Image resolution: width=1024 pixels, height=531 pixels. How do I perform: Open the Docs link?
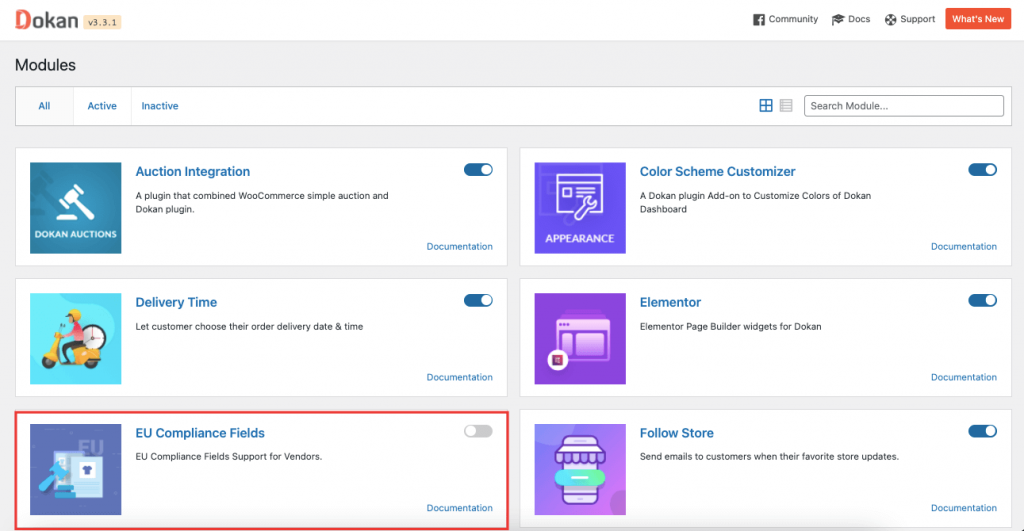click(850, 20)
